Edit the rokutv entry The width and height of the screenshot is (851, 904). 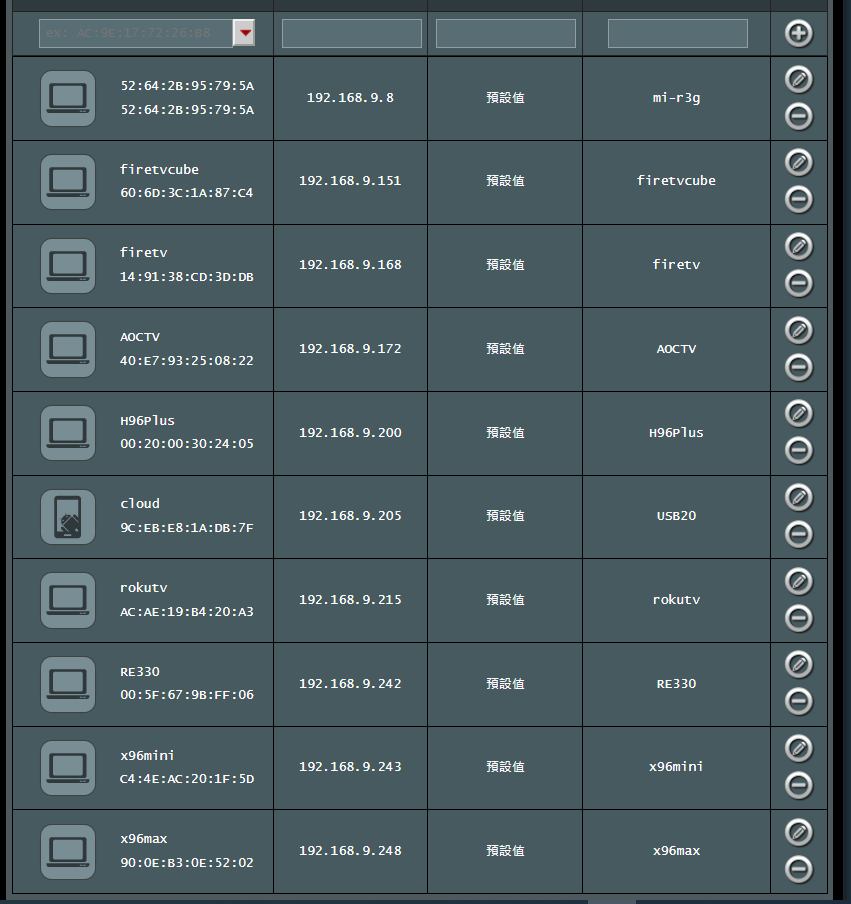(798, 580)
